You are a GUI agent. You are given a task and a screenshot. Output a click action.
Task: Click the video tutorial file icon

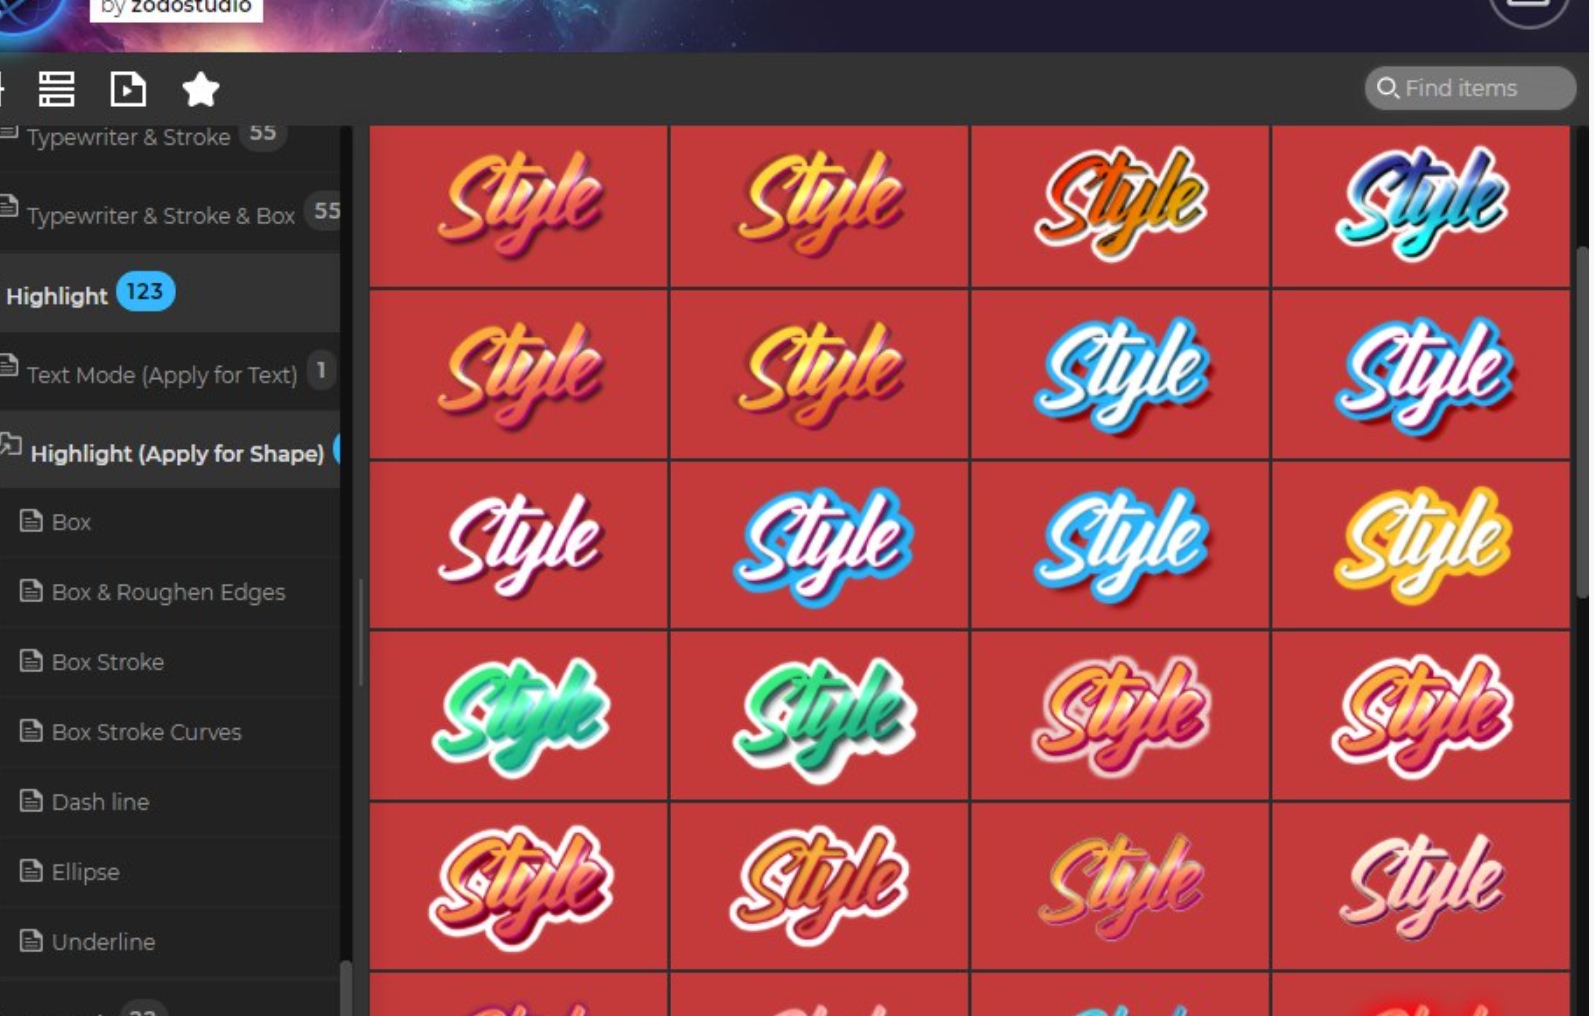tap(128, 89)
